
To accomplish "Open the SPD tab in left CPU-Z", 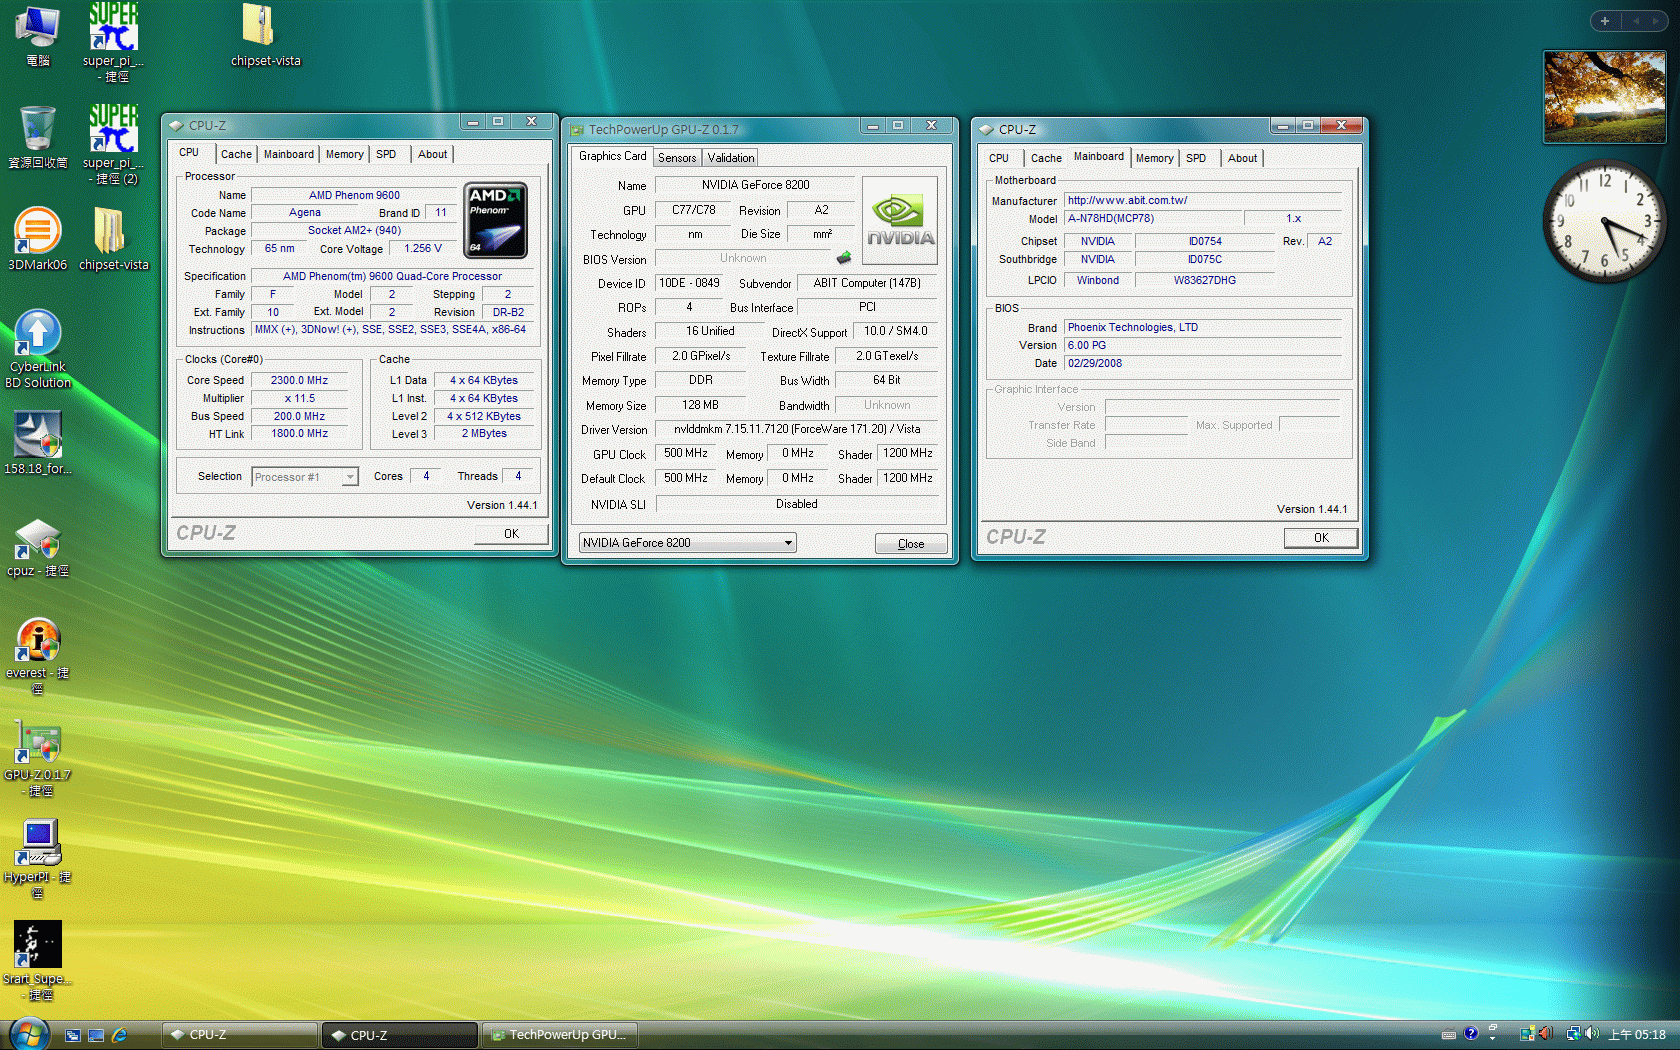I will [386, 154].
